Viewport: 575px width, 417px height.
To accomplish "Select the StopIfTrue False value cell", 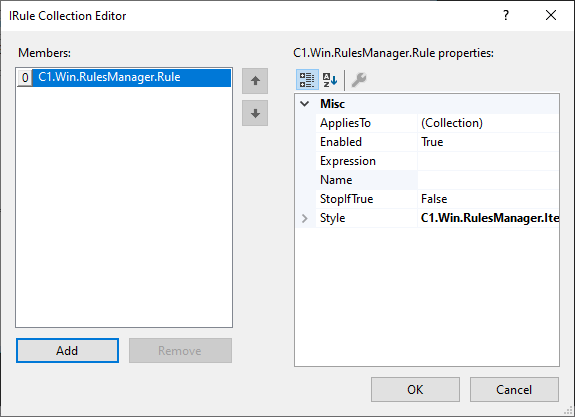I will coord(488,199).
